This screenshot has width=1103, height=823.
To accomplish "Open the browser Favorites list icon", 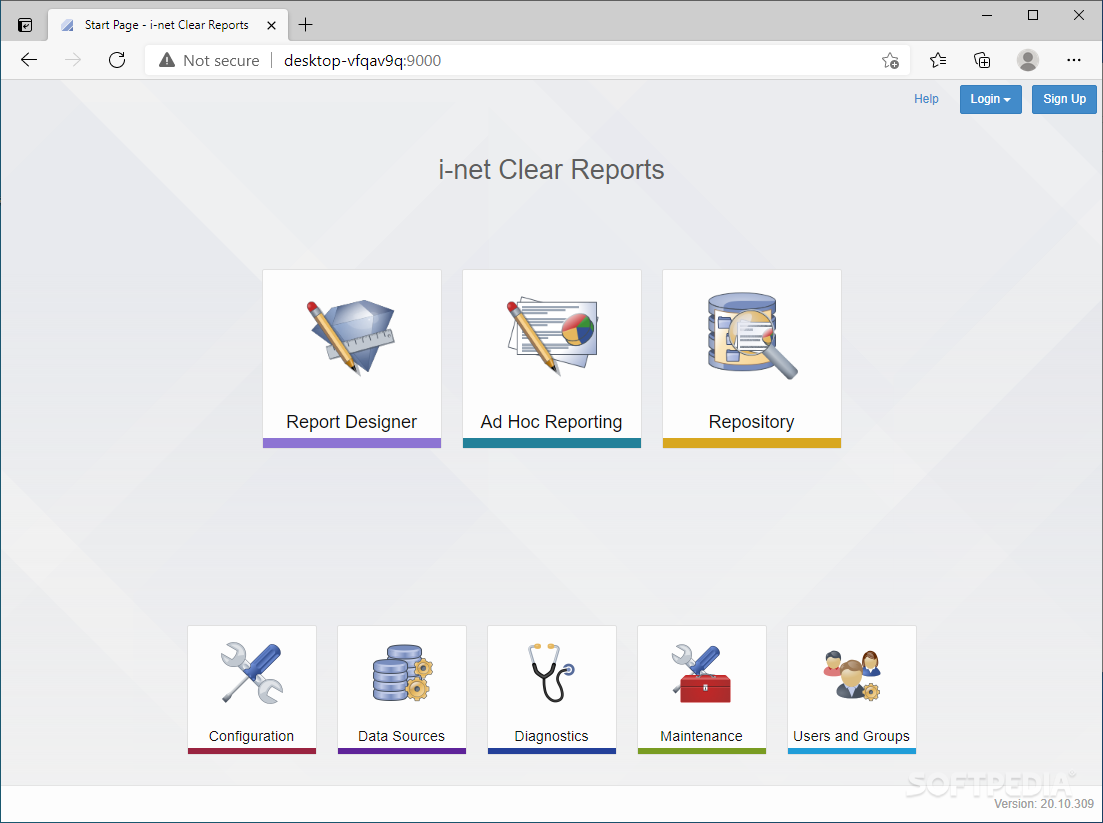I will point(938,60).
